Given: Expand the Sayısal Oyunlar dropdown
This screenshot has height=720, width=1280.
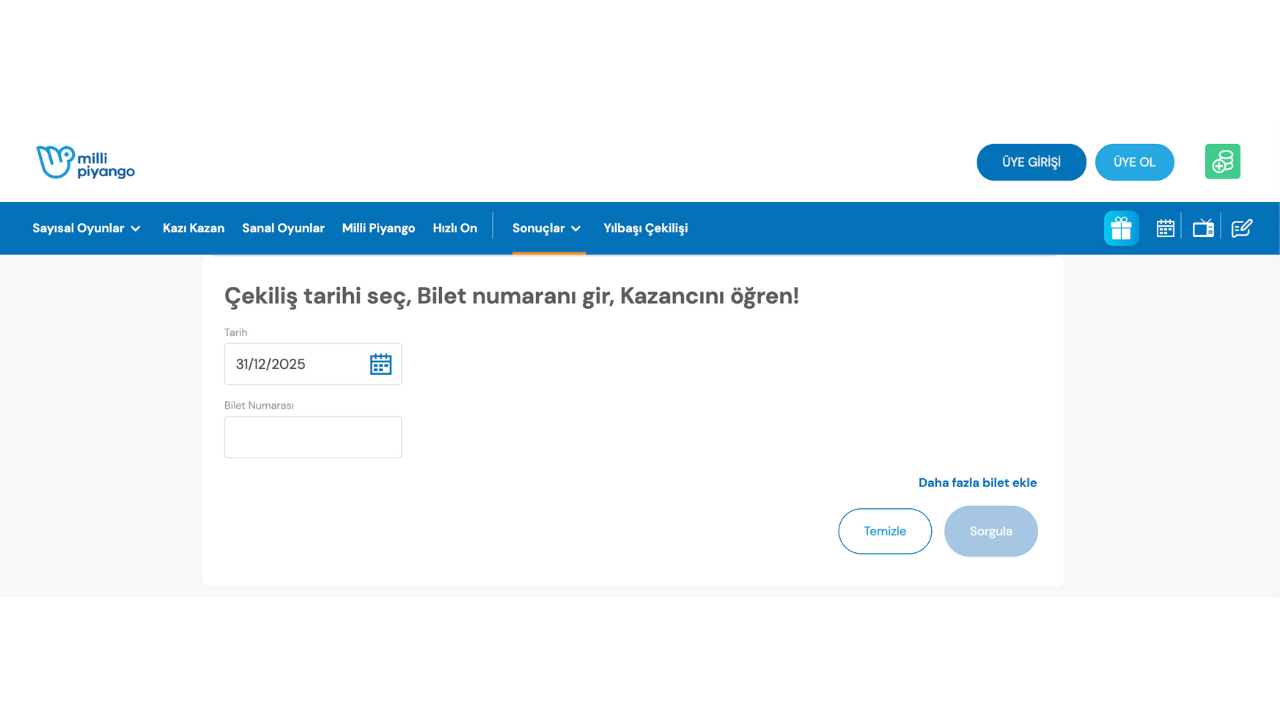Looking at the screenshot, I should click(x=86, y=228).
